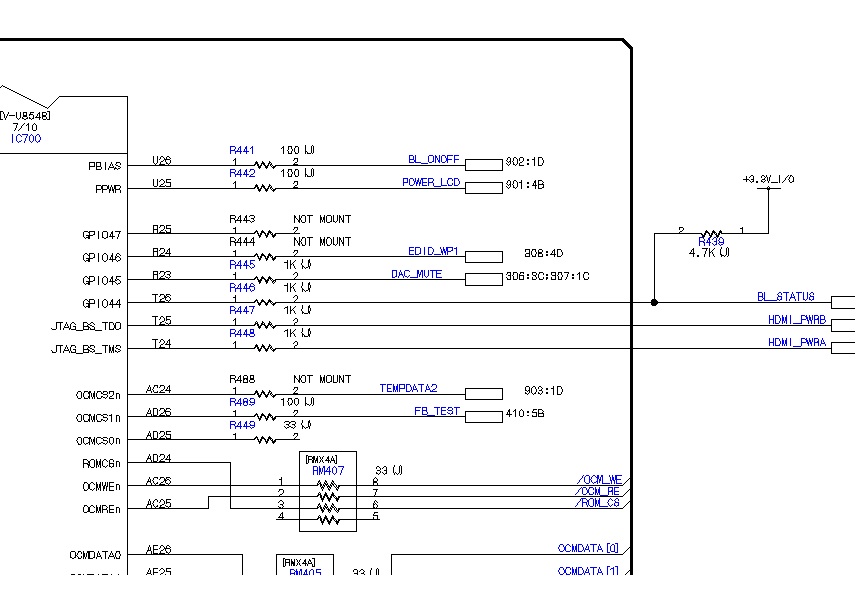The height and width of the screenshot is (606, 864).
Task: Click the R441 resistor symbol
Action: coord(264,165)
